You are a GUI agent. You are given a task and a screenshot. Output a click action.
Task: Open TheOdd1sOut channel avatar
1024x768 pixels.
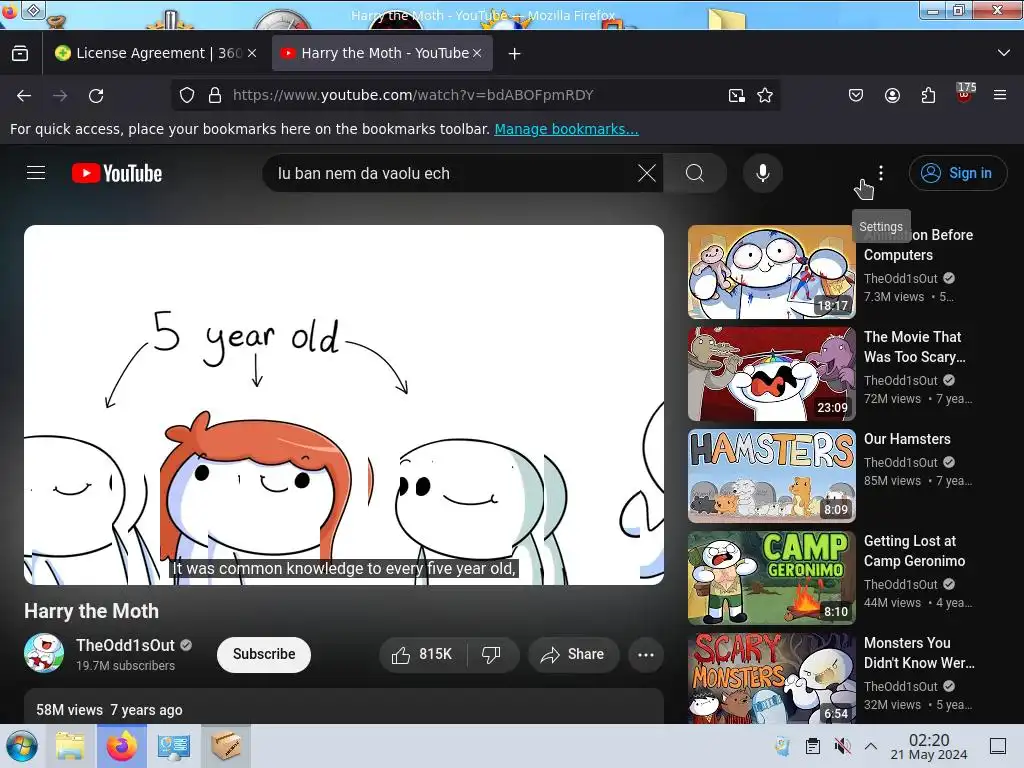point(44,653)
